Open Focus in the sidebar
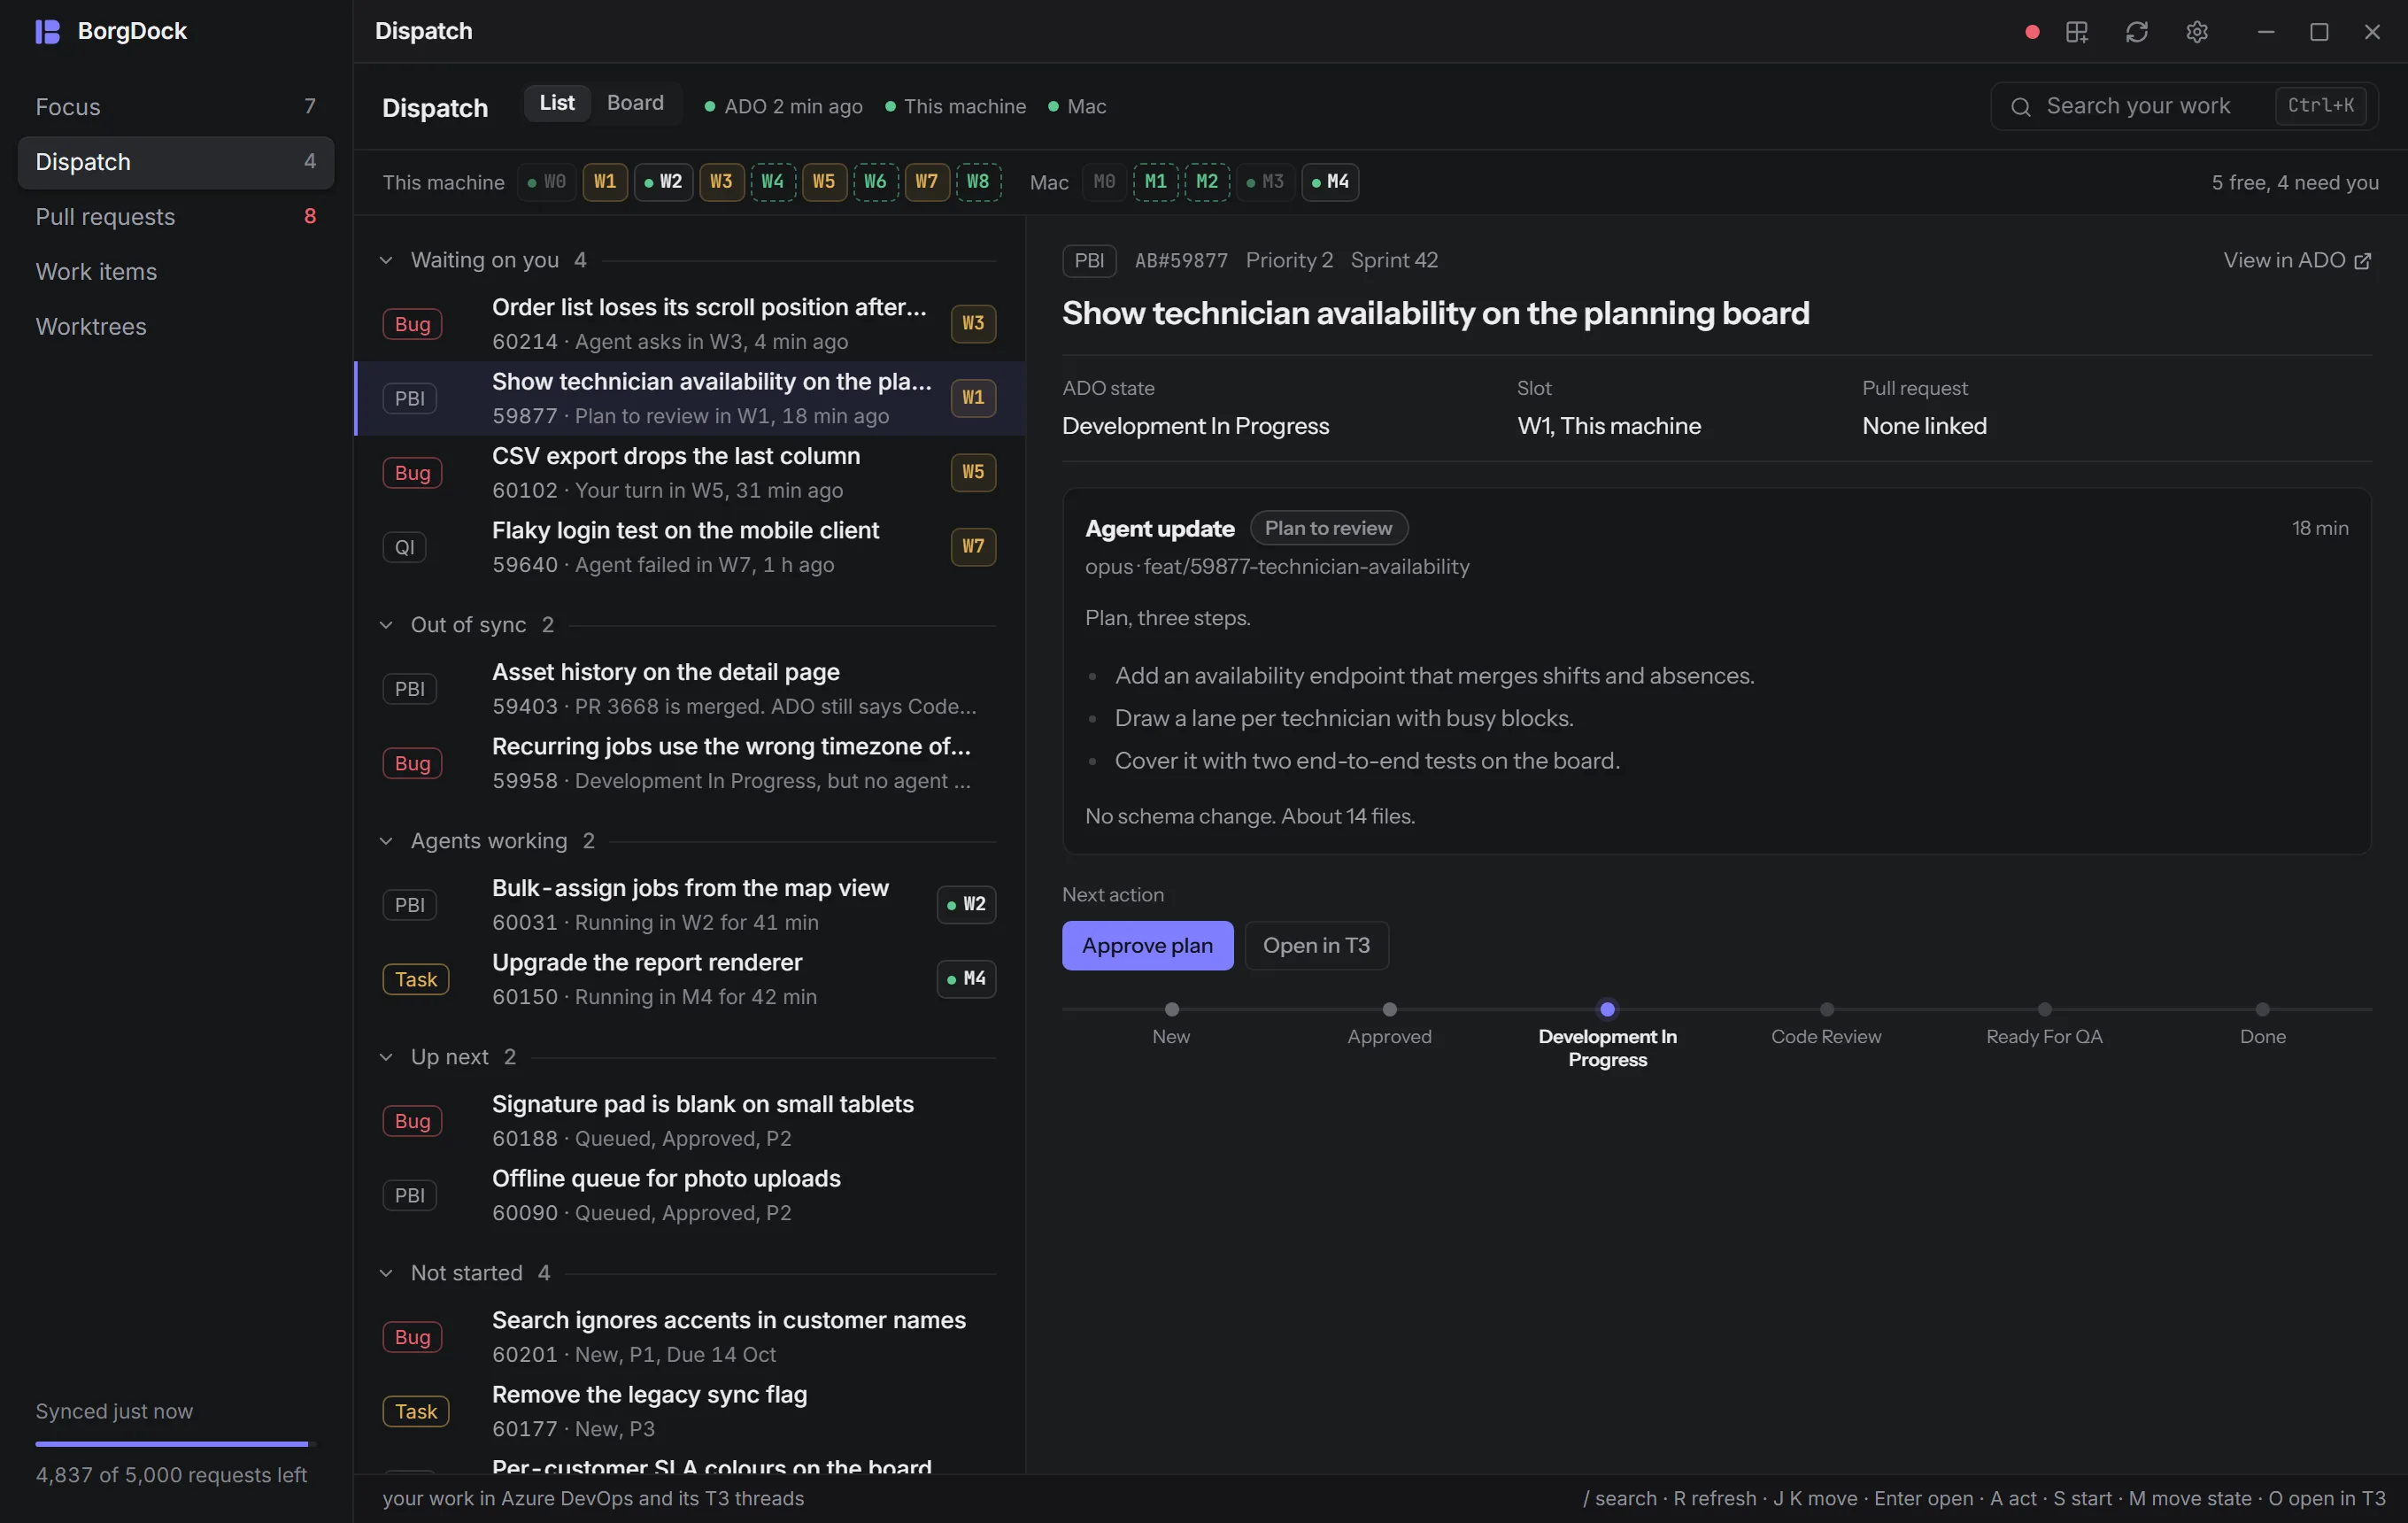Screen dimensions: 2408x1523 tap(176, 107)
